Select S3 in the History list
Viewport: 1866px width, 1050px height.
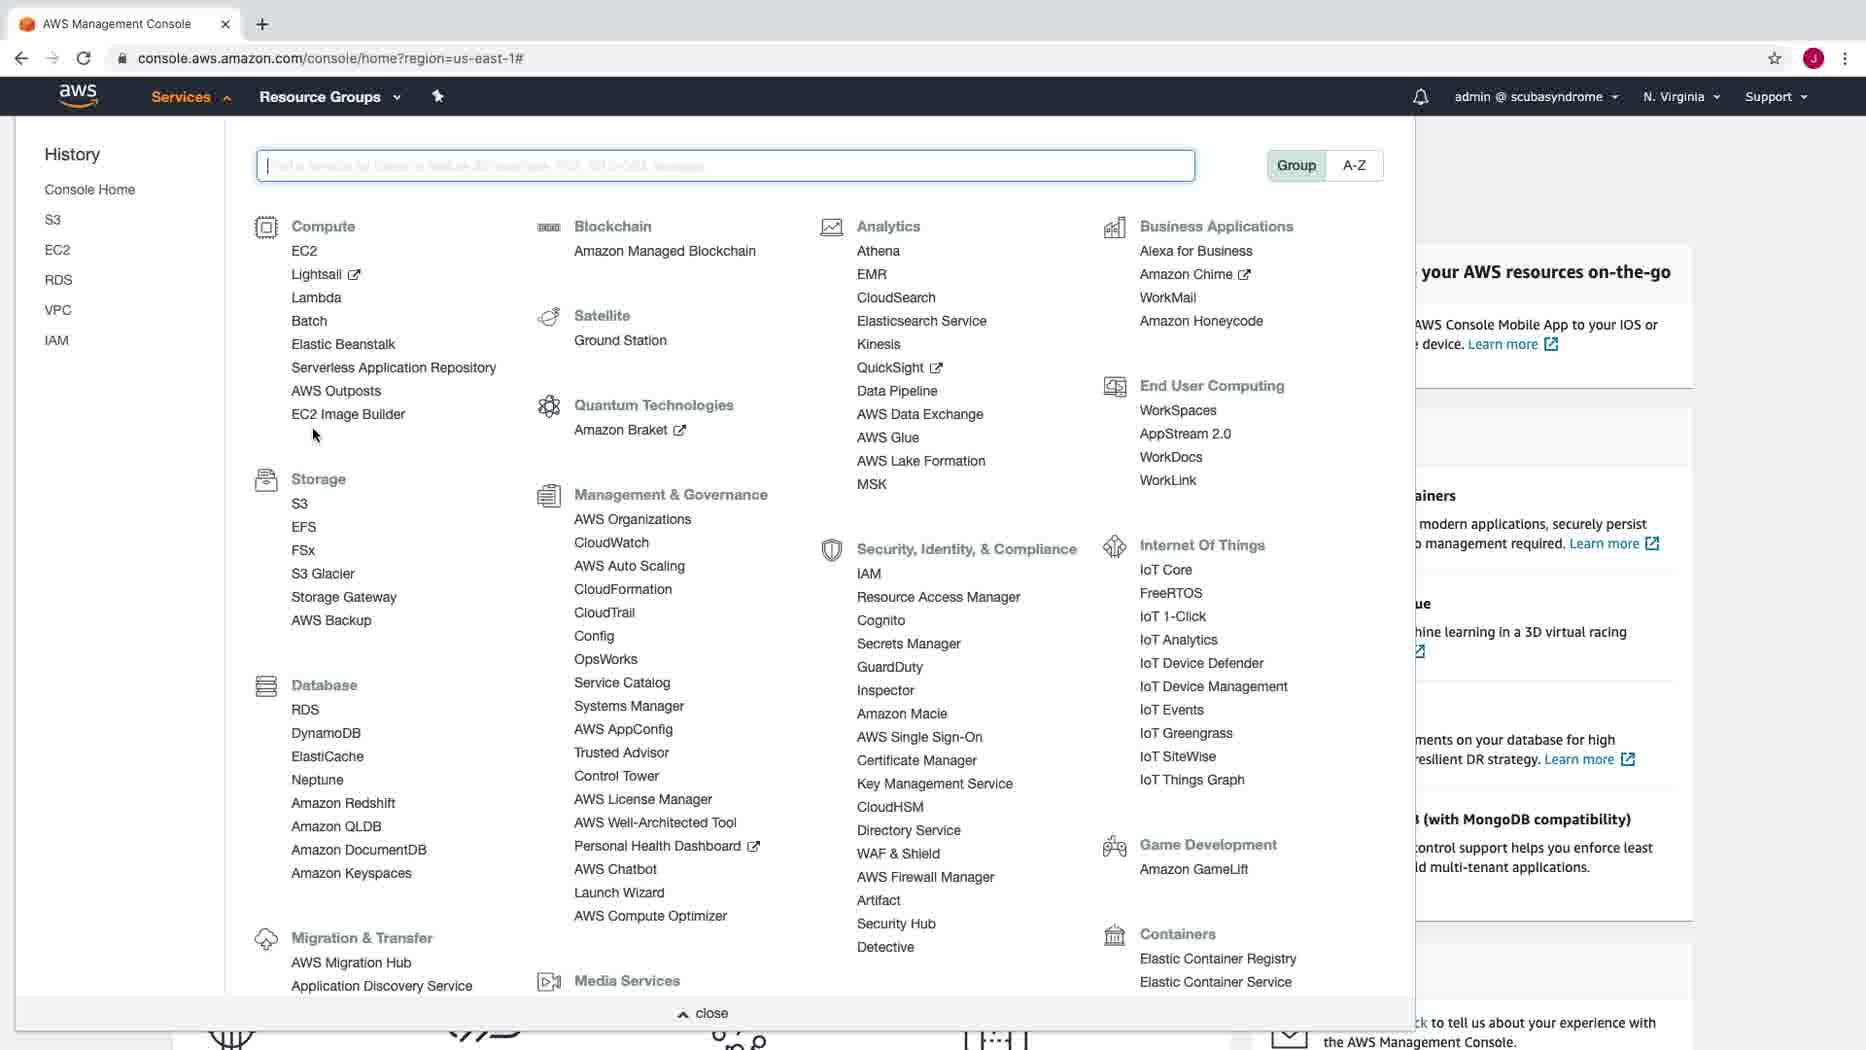point(52,220)
